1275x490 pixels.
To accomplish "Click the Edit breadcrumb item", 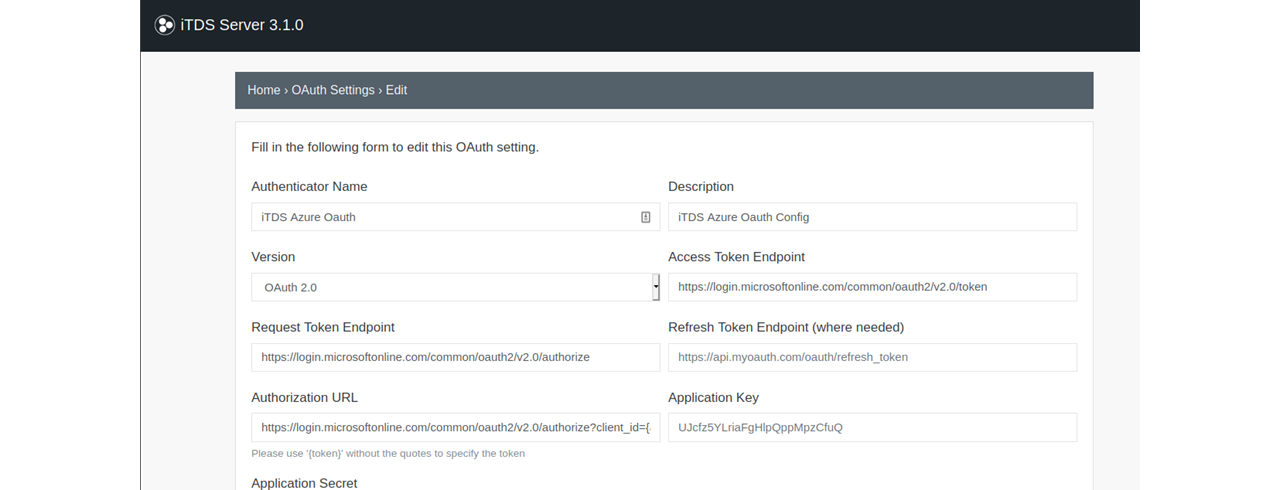I will click(397, 90).
